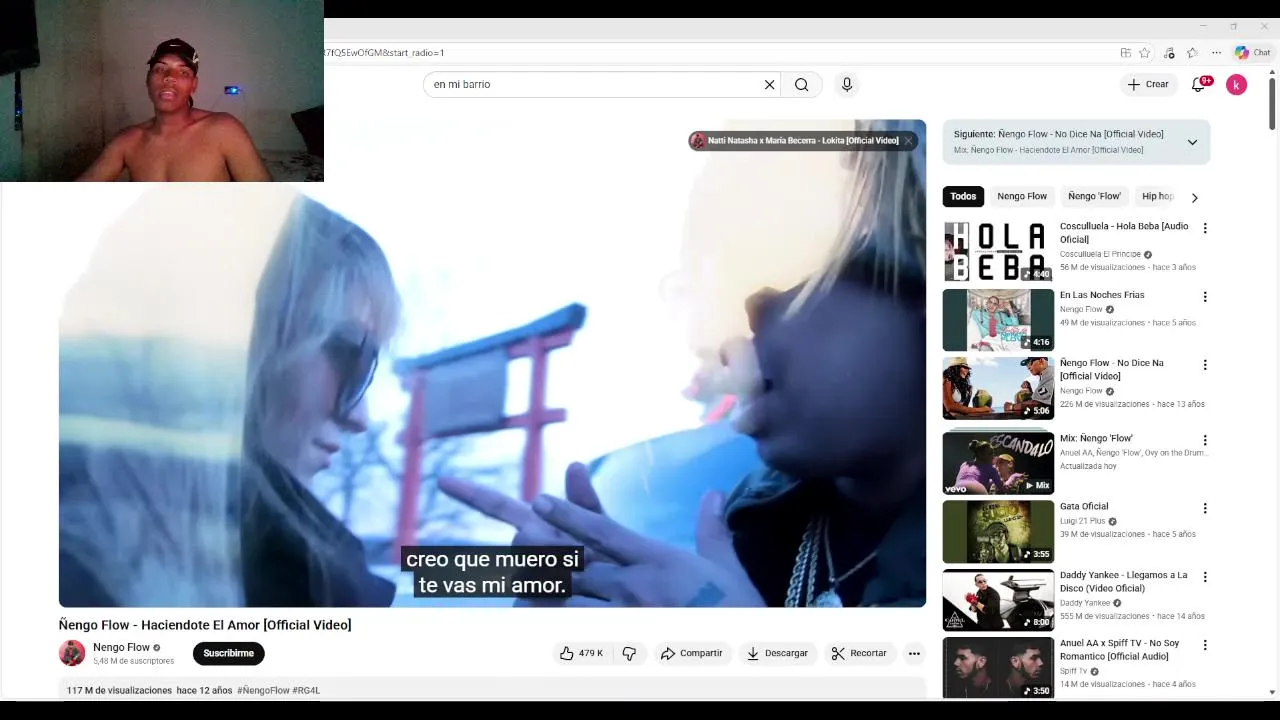The height and width of the screenshot is (720, 1280).
Task: Open the En Las Noches Frias thumbnail
Action: (x=998, y=320)
